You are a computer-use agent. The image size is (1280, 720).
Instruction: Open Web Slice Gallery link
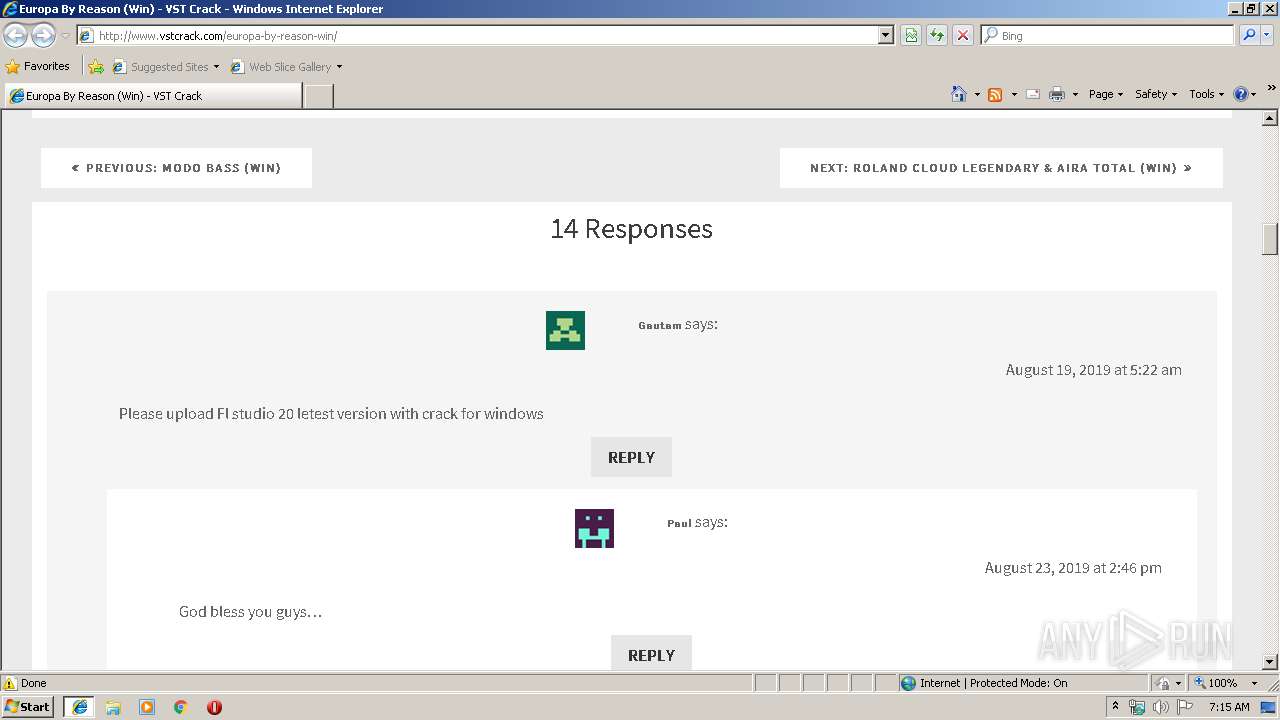click(286, 67)
